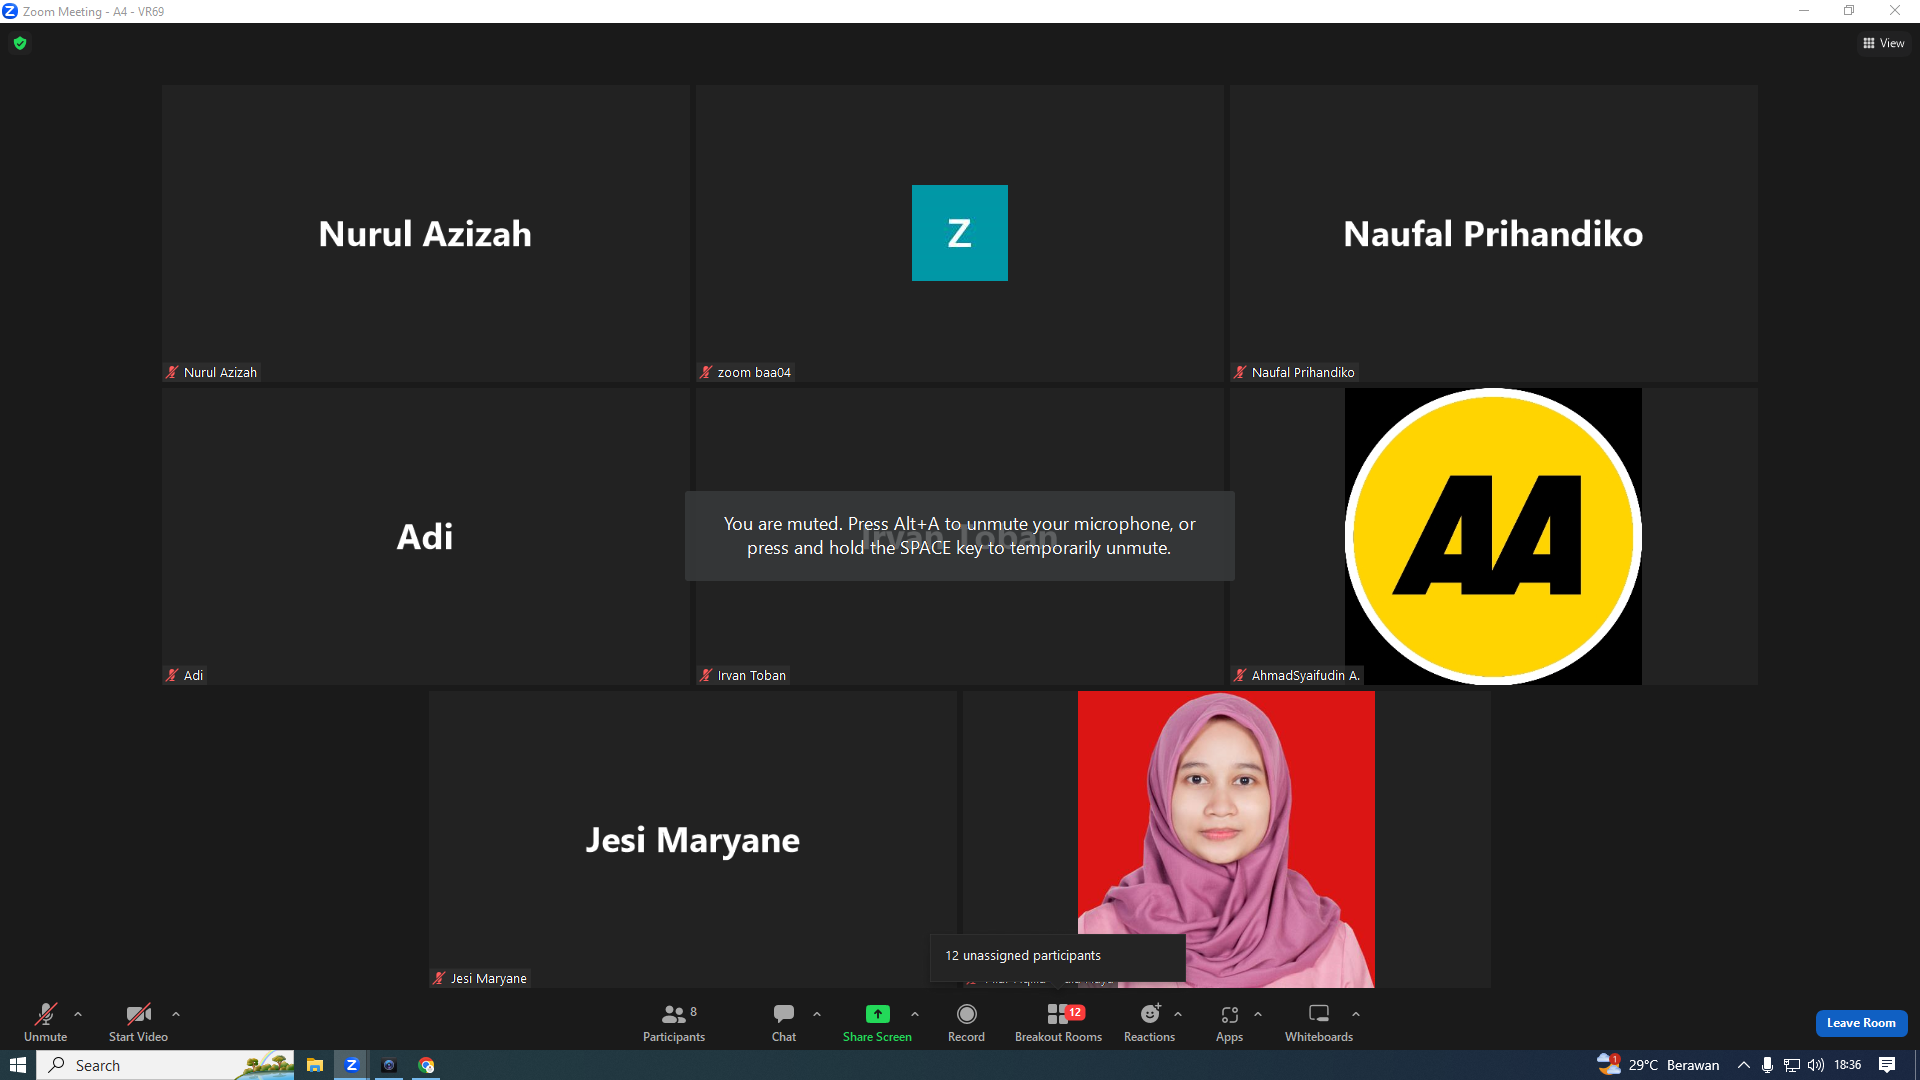Click the Leave Room button

[x=1861, y=1023]
